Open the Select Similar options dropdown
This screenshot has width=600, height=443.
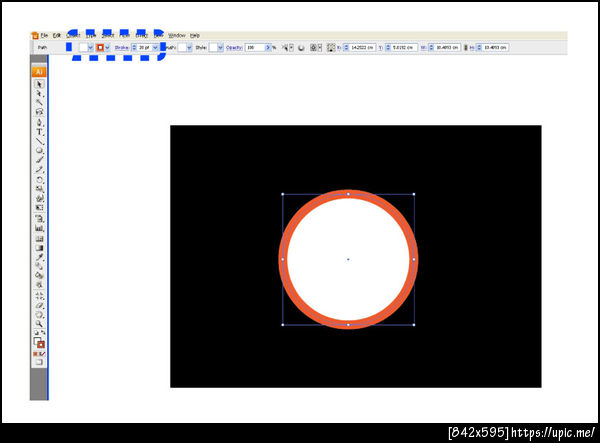pos(291,48)
